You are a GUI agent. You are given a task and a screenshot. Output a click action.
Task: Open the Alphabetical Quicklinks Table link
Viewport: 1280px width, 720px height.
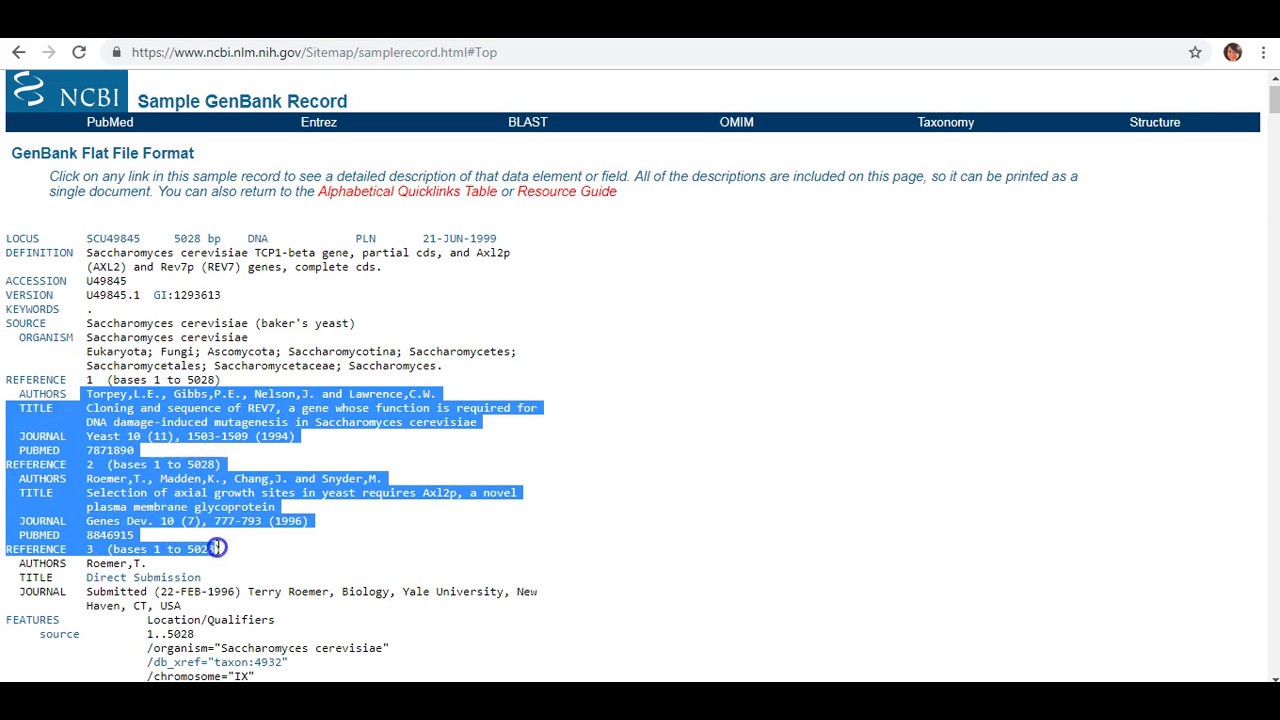pyautogui.click(x=407, y=191)
